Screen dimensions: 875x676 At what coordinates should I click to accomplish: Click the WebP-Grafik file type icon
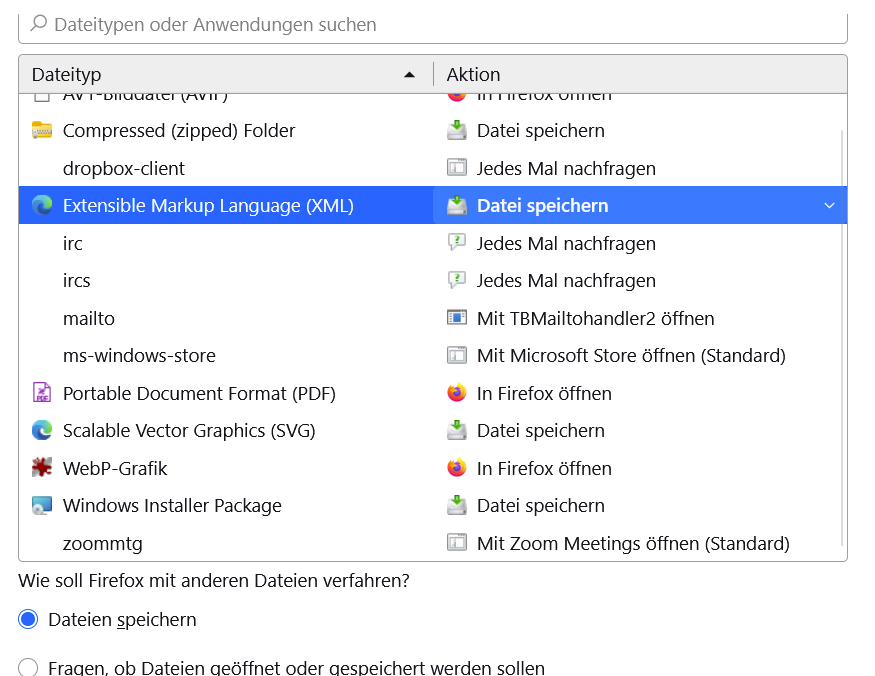(x=42, y=468)
